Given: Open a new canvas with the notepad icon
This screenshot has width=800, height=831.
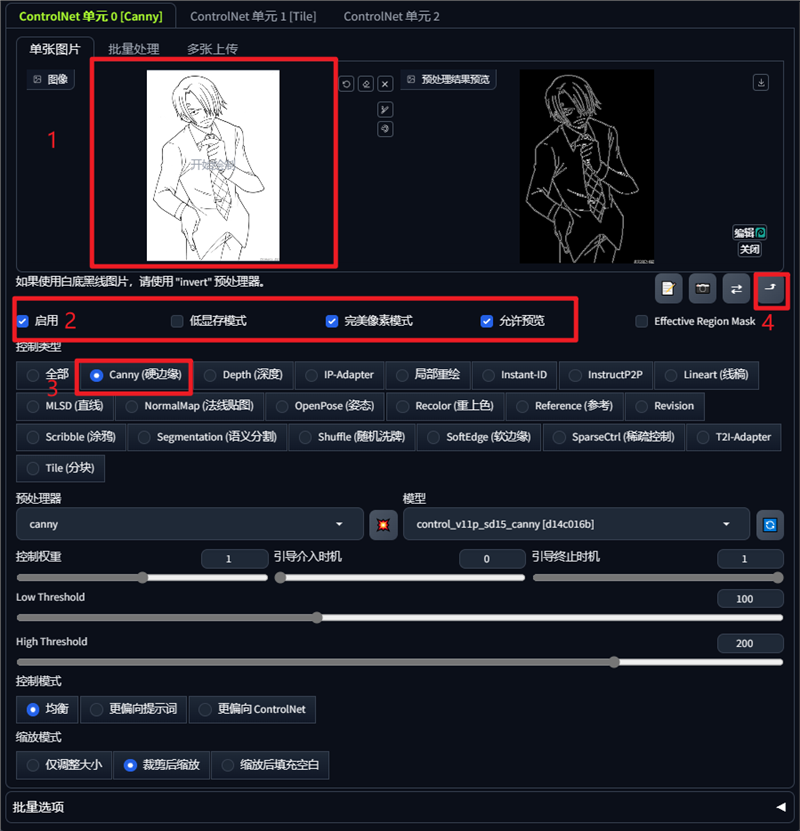Looking at the screenshot, I should pyautogui.click(x=668, y=288).
